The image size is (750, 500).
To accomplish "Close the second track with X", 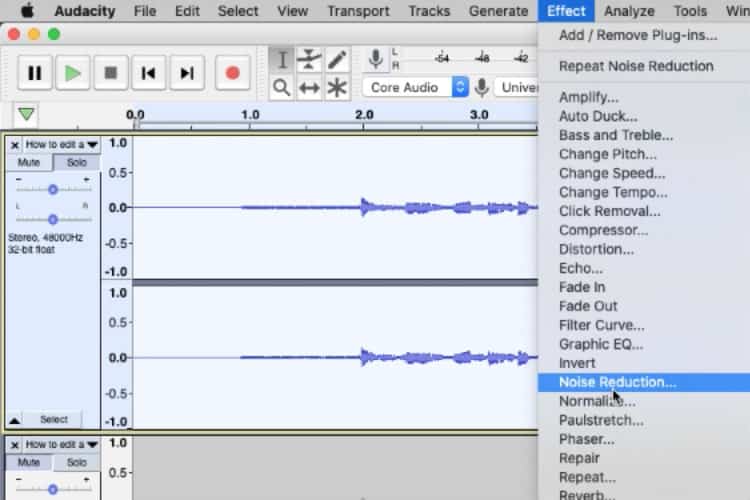I will pyautogui.click(x=15, y=445).
